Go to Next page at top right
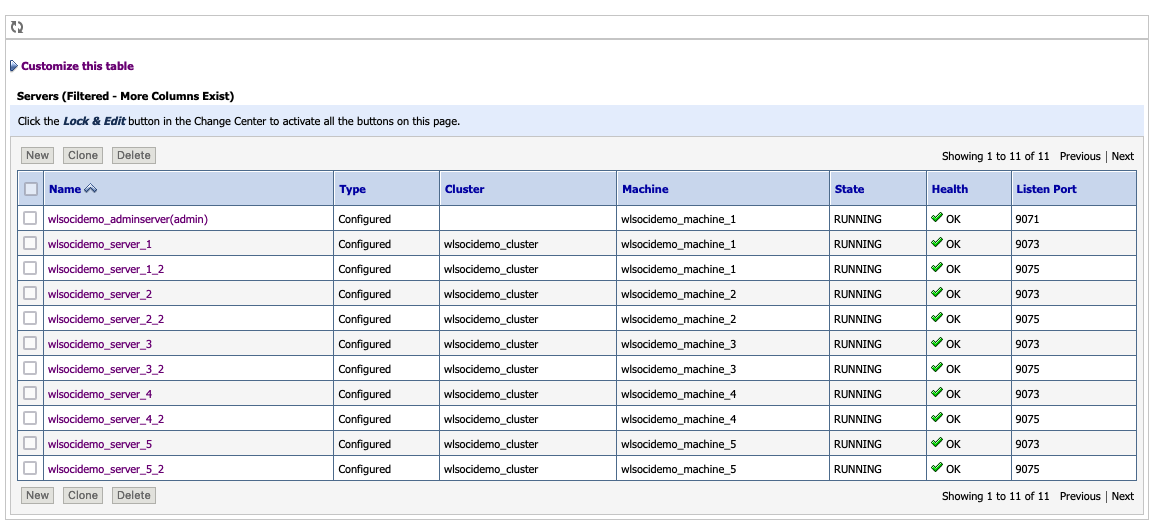 [1122, 156]
